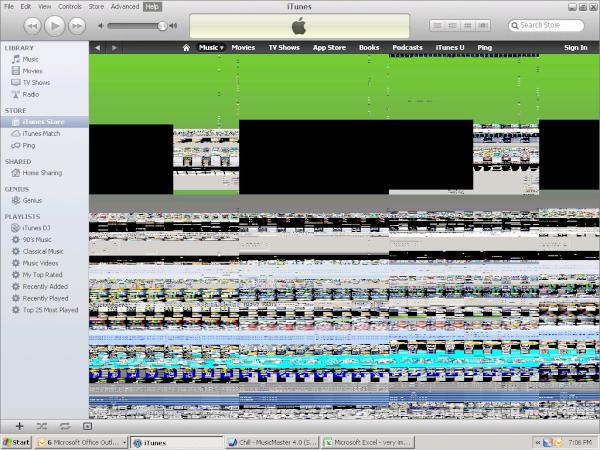The width and height of the screenshot is (600, 450).
Task: Click the store Home icon
Action: click(x=186, y=48)
